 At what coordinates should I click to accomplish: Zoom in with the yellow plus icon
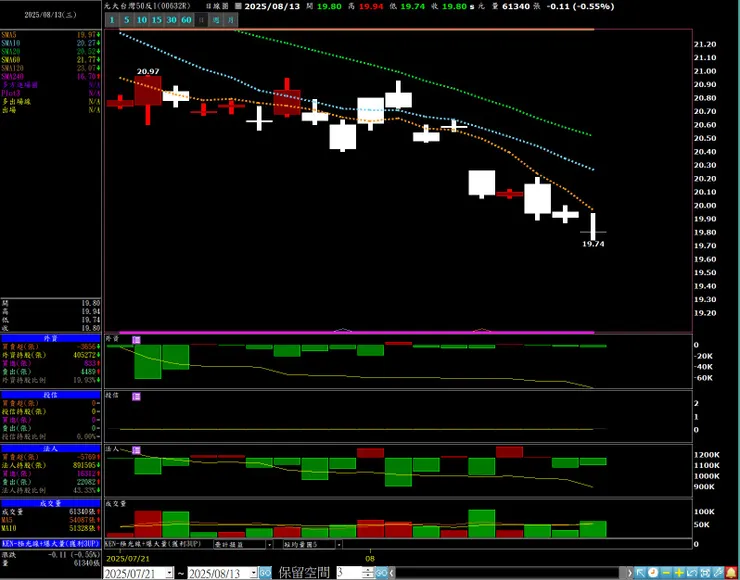[x=679, y=573]
